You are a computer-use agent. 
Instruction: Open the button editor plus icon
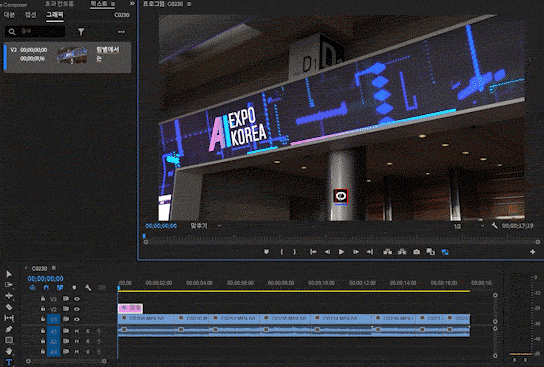point(533,252)
